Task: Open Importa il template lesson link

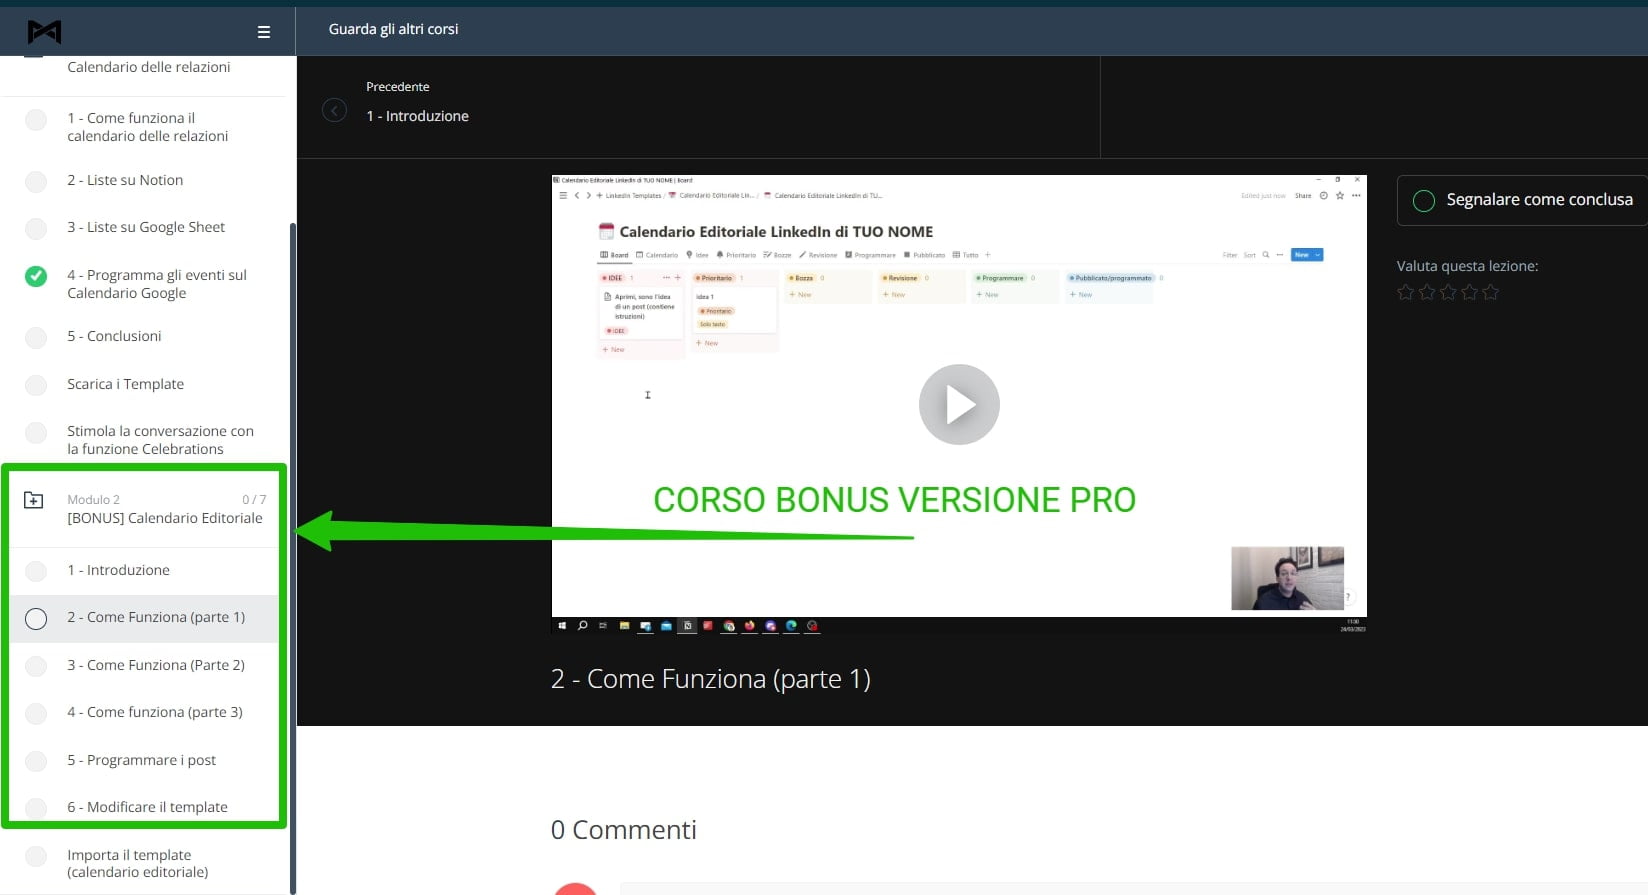Action: click(x=137, y=863)
